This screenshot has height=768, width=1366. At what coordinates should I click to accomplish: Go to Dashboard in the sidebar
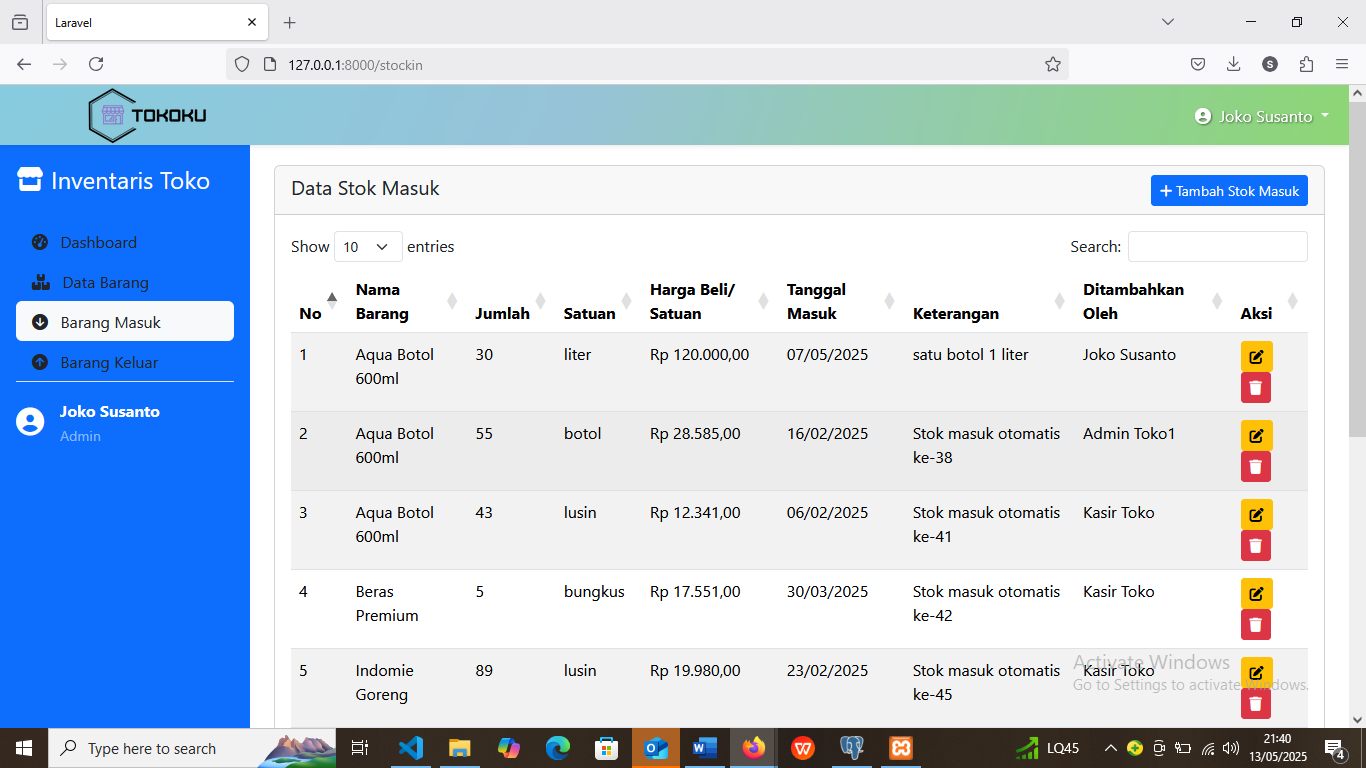pyautogui.click(x=98, y=242)
